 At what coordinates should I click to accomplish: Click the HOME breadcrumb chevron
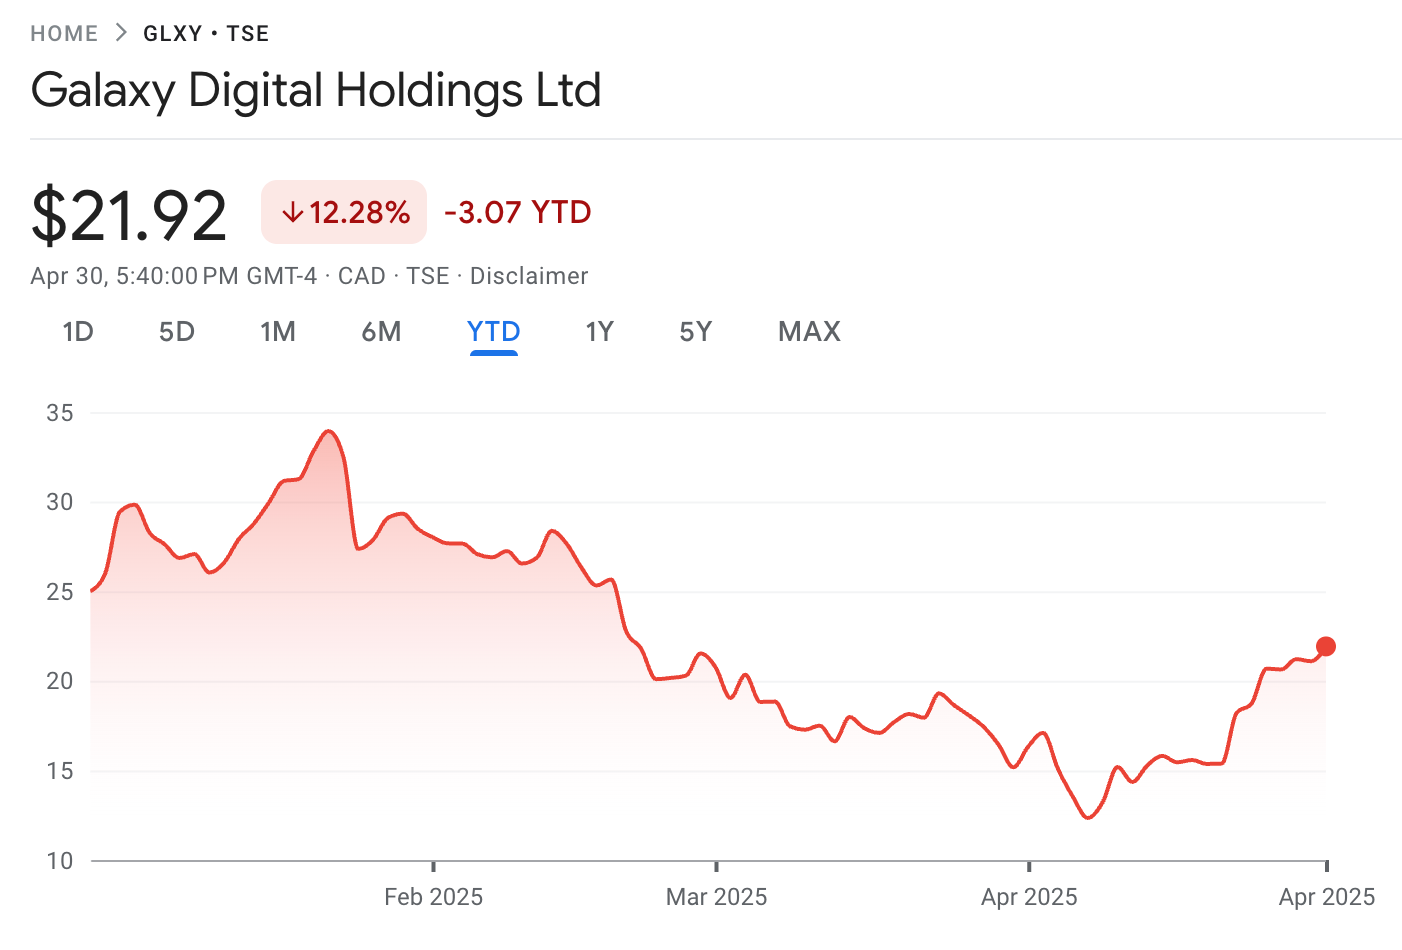[x=119, y=32]
